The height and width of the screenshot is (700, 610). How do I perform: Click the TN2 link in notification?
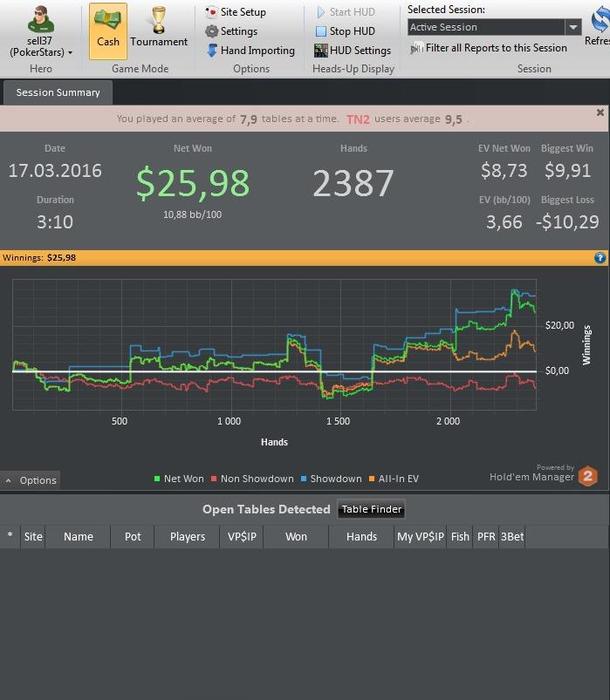pos(358,119)
